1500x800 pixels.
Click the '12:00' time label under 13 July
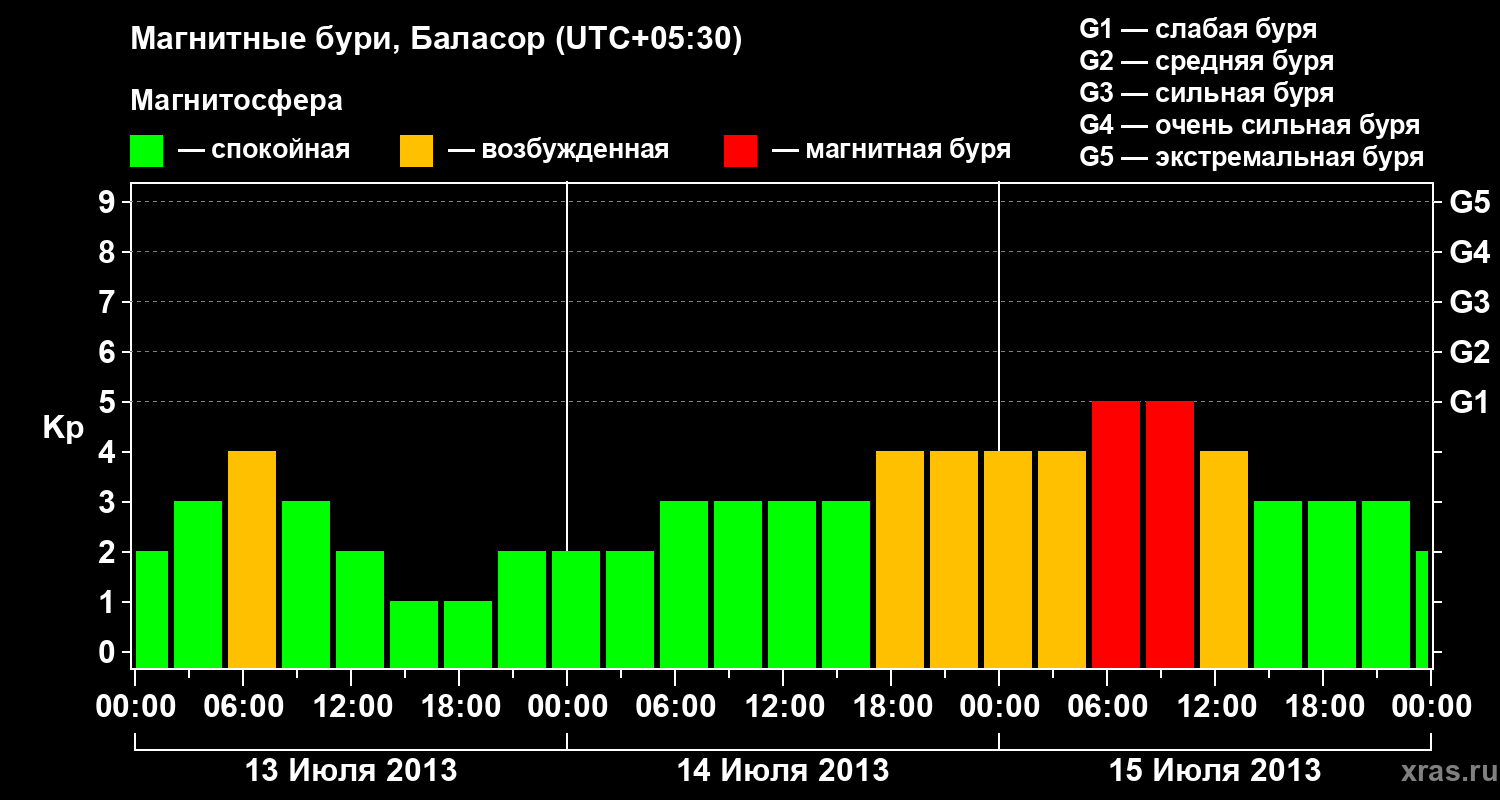point(351,707)
